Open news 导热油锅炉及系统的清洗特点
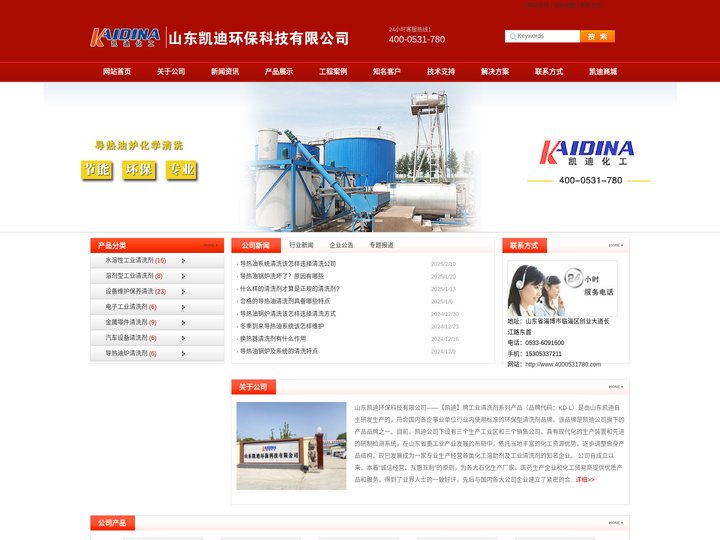Viewport: 720px width, 540px height. (279, 351)
